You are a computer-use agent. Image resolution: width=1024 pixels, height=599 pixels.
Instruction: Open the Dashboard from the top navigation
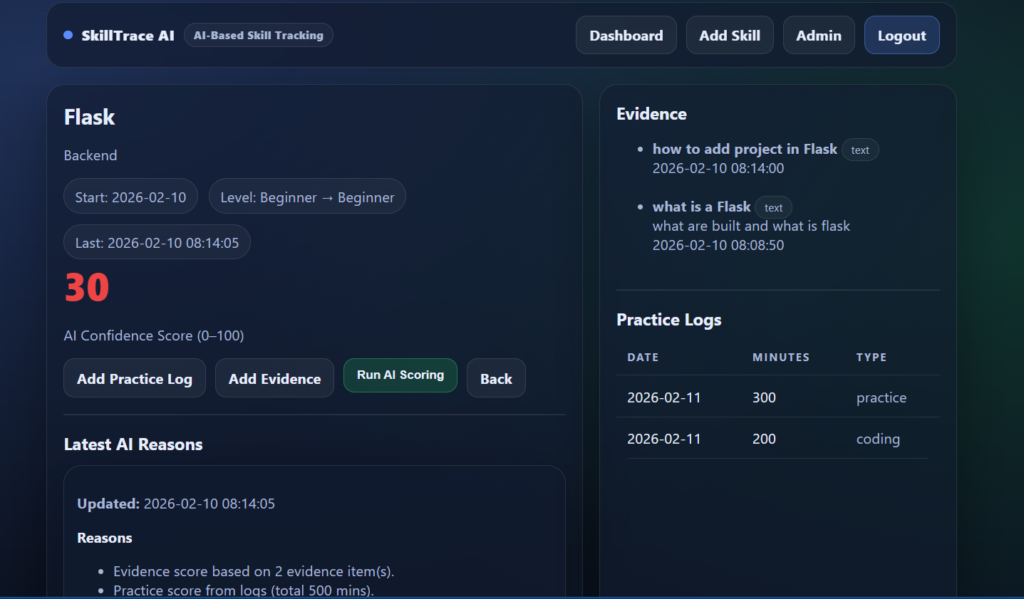click(x=626, y=34)
